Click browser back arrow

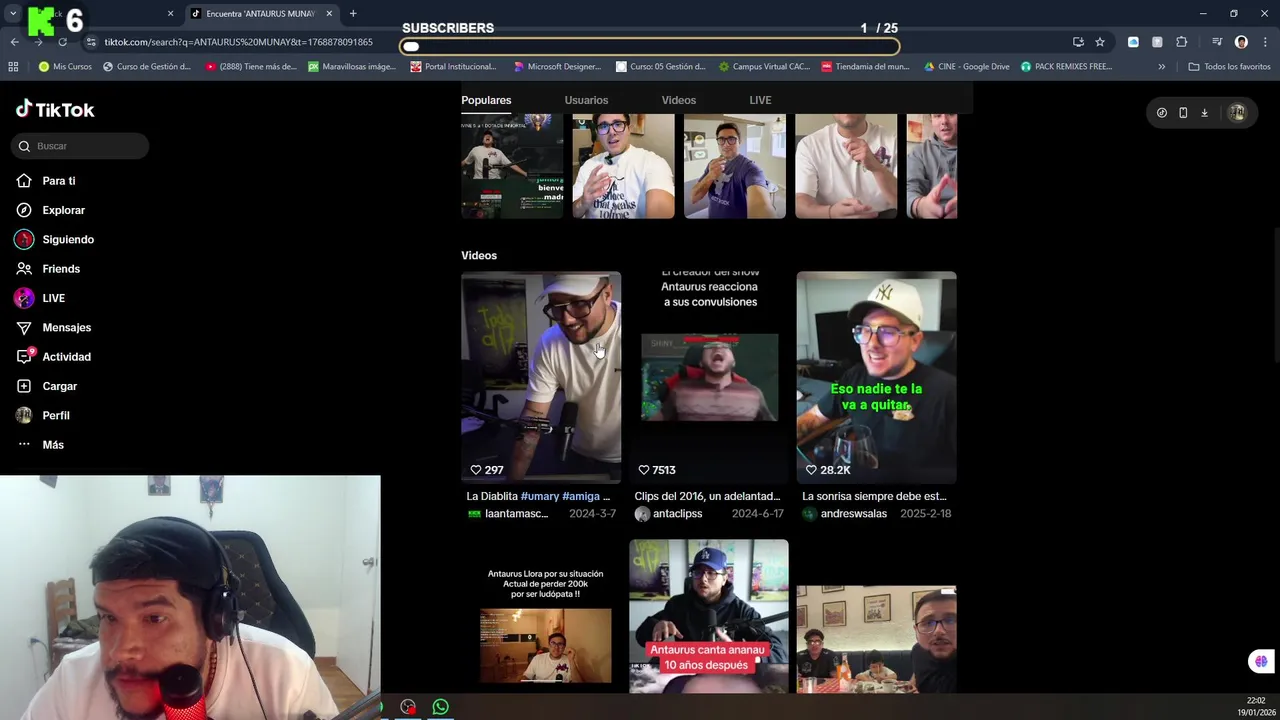click(x=14, y=42)
